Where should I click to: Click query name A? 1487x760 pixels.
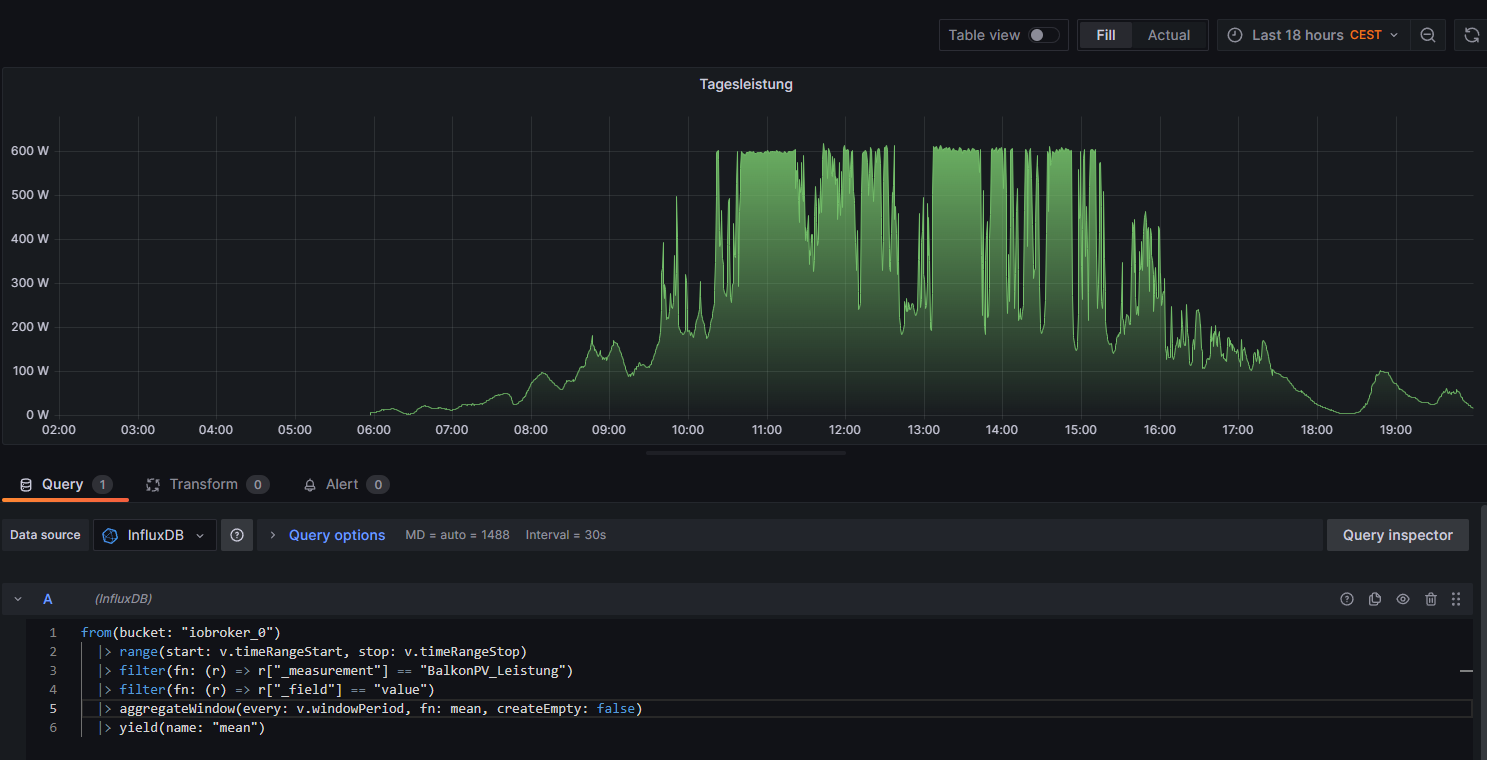(47, 599)
